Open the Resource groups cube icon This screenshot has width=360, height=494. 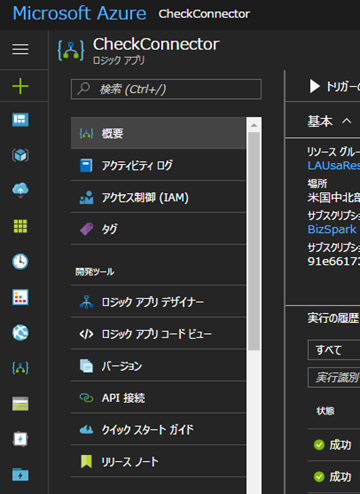[20, 155]
